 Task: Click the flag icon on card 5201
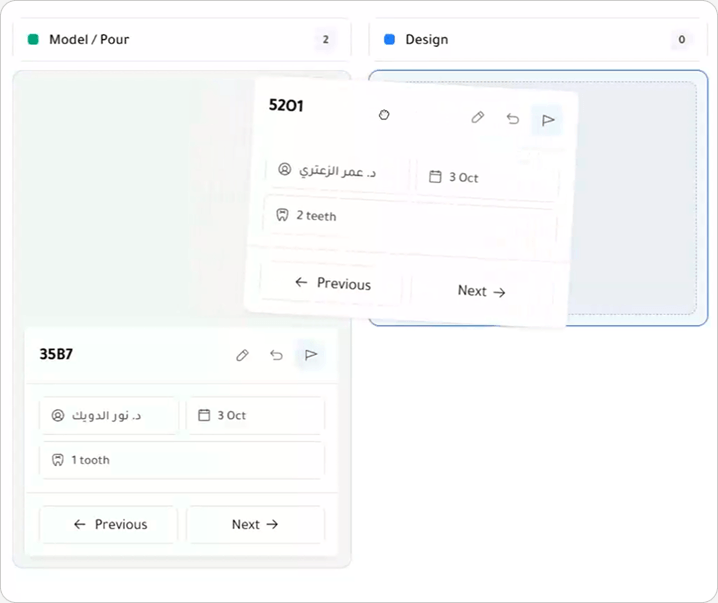tap(548, 120)
